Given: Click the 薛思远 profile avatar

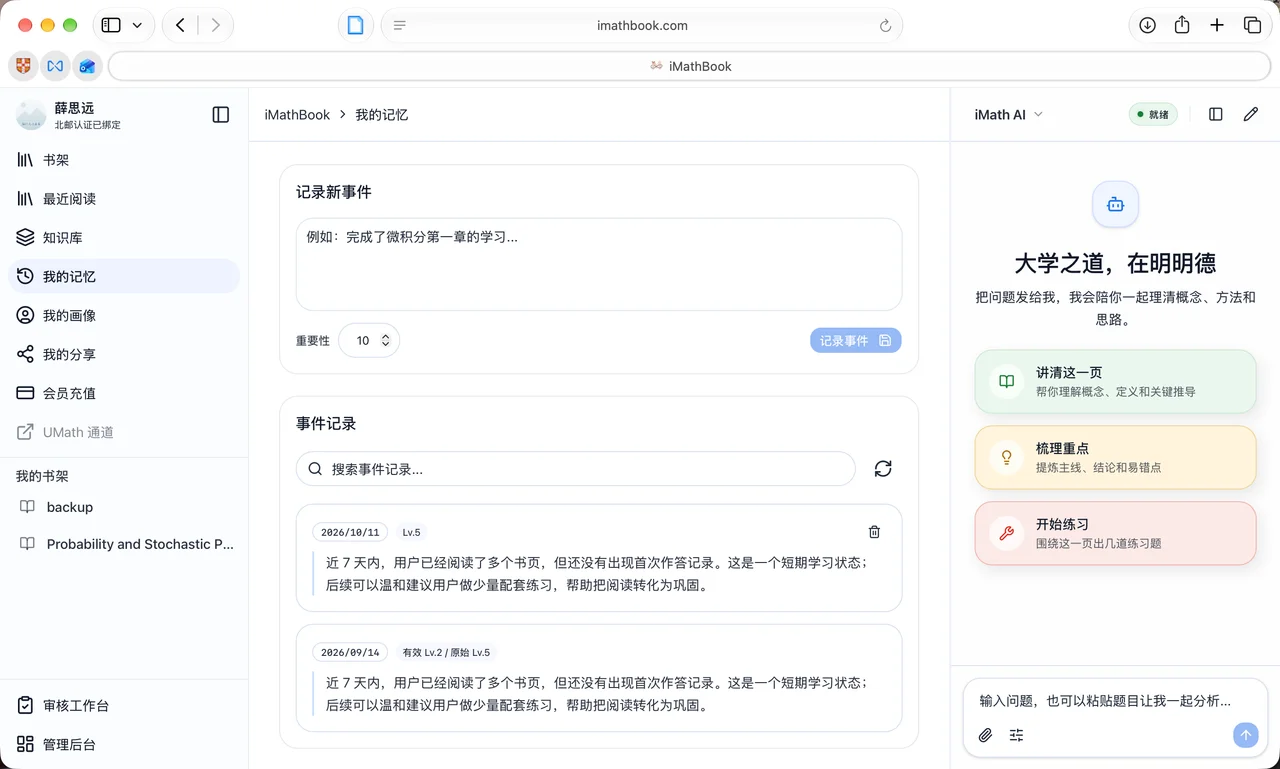Looking at the screenshot, I should [31, 115].
